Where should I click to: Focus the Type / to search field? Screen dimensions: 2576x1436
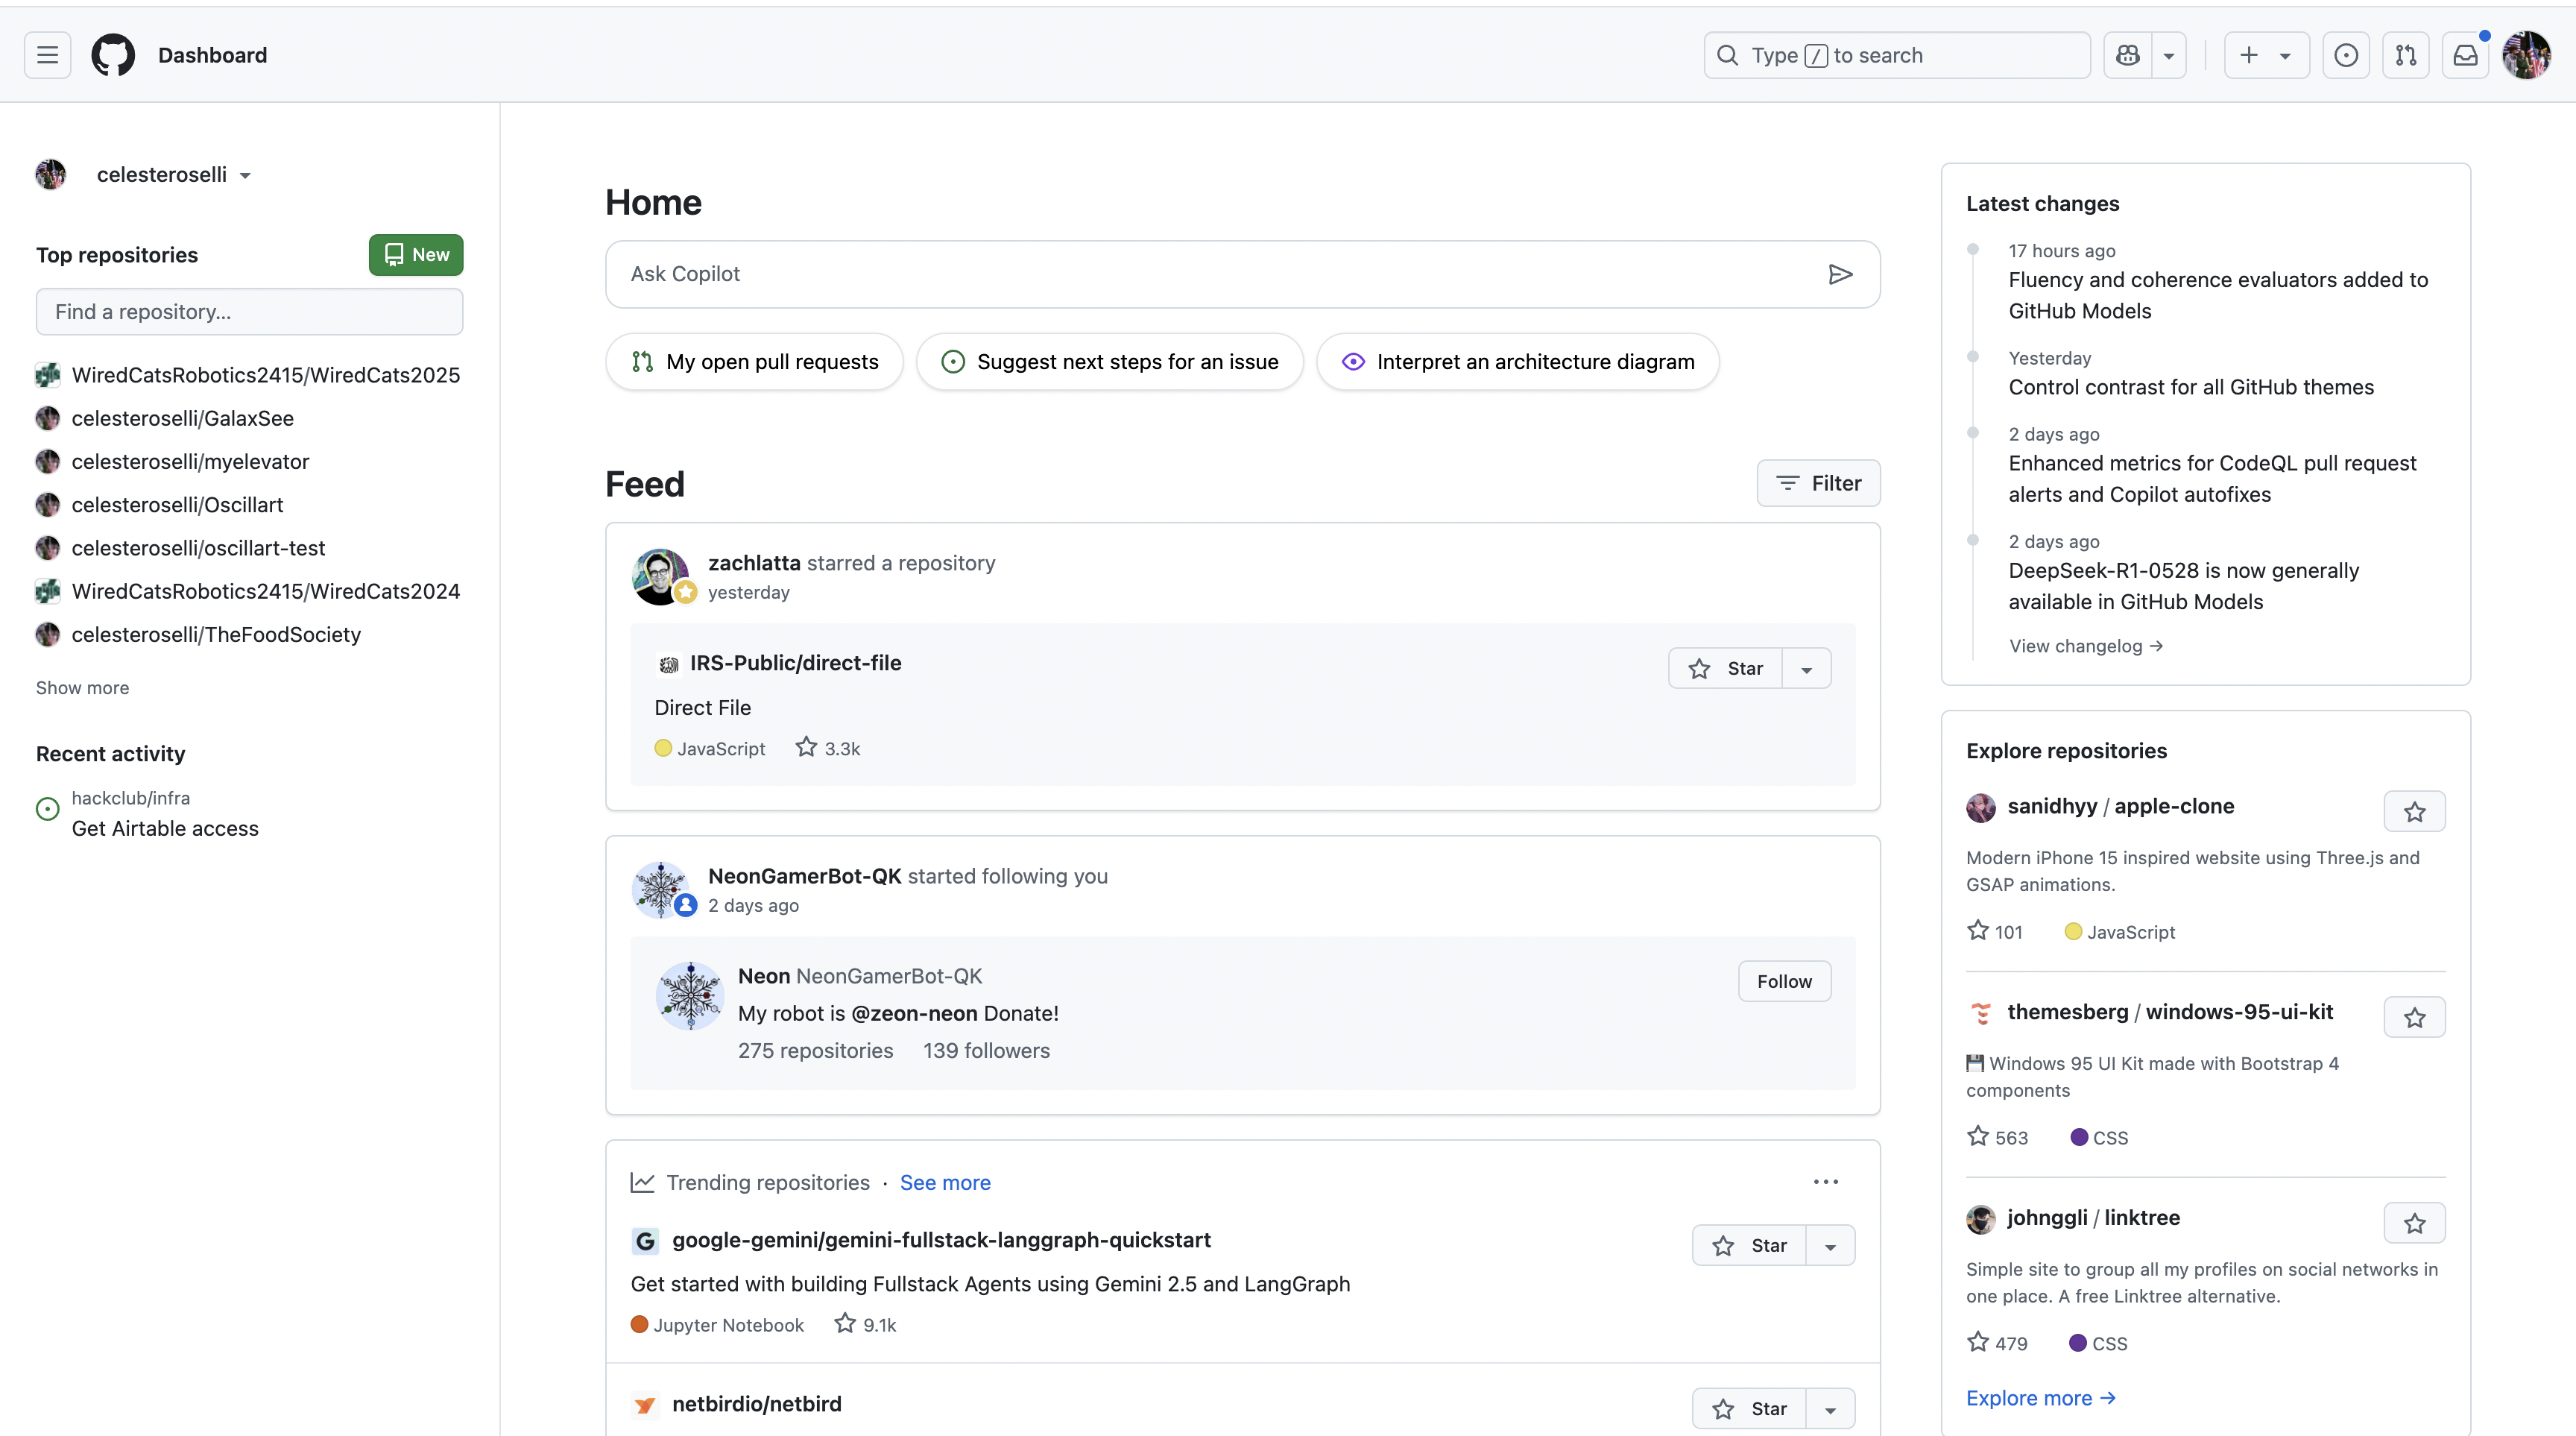point(1897,55)
